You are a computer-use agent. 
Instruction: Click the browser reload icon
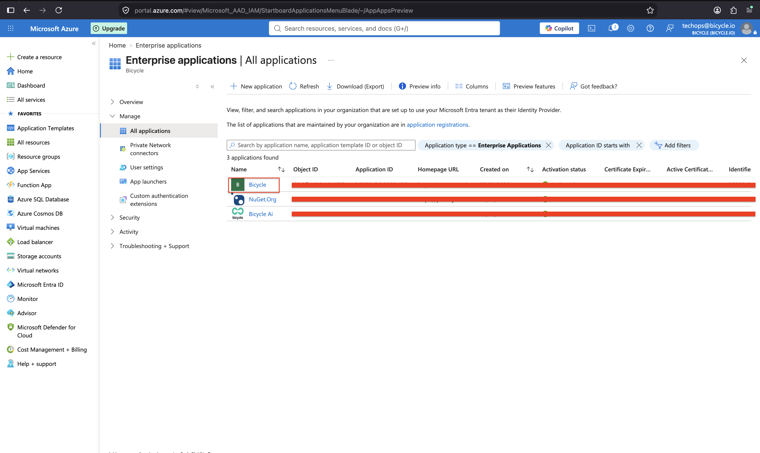coord(59,10)
